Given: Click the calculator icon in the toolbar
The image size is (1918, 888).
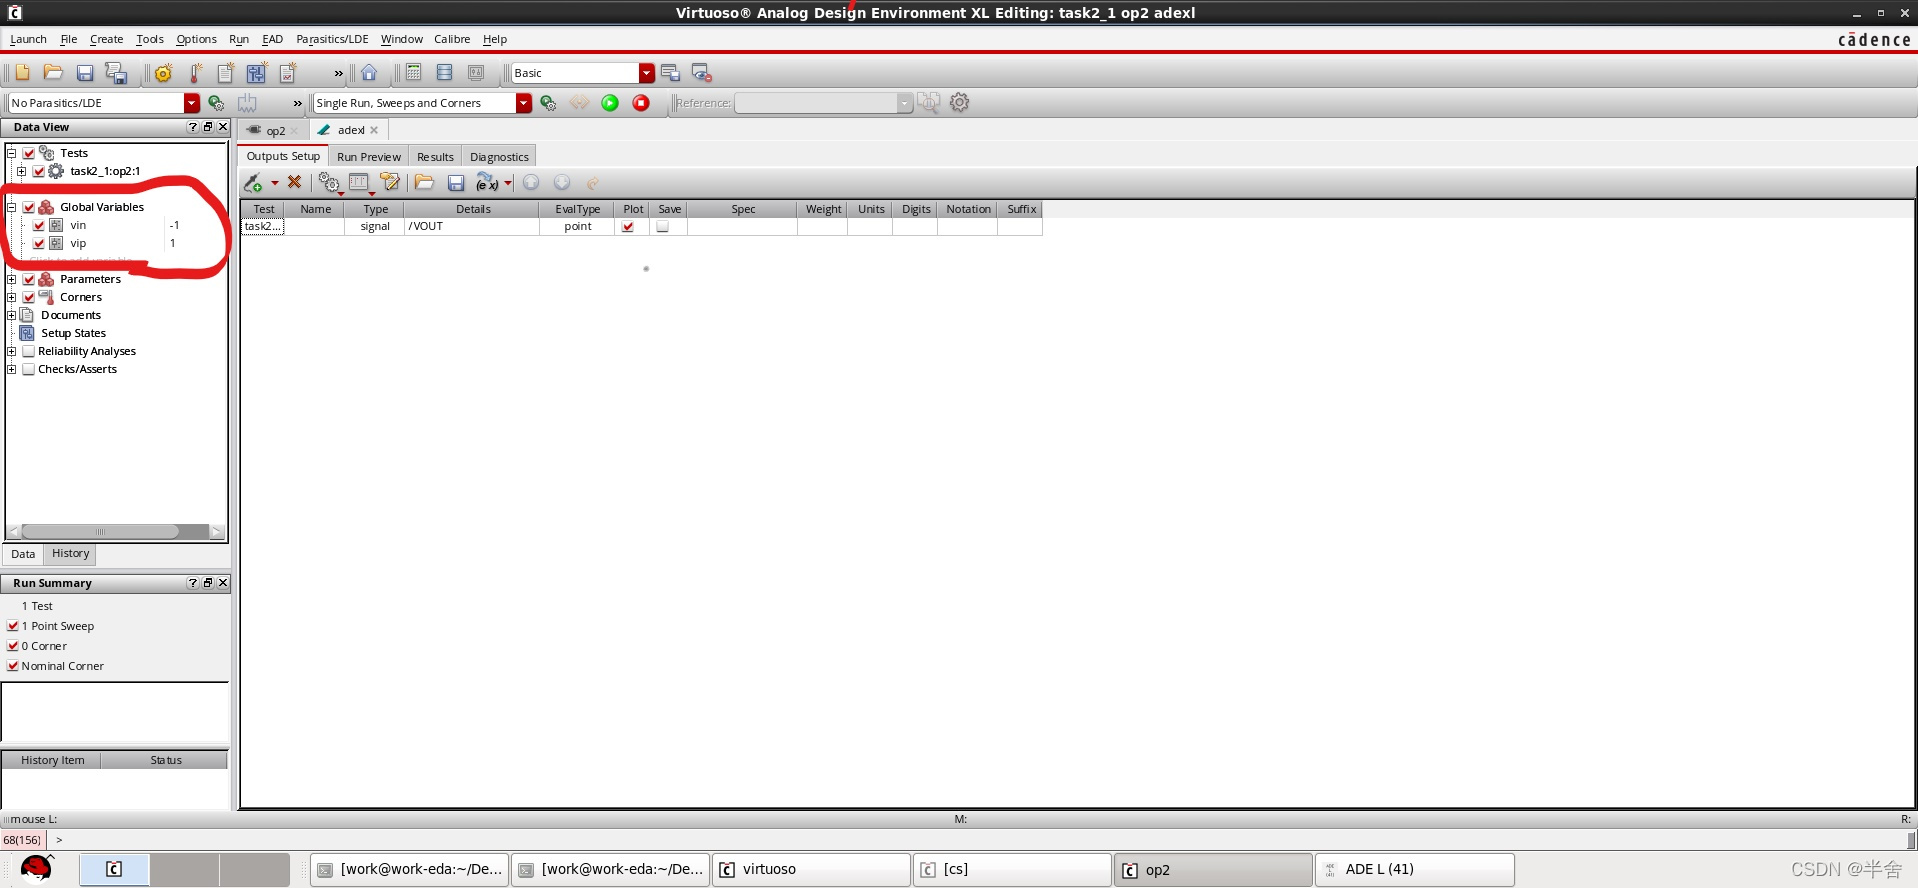Looking at the screenshot, I should point(413,73).
